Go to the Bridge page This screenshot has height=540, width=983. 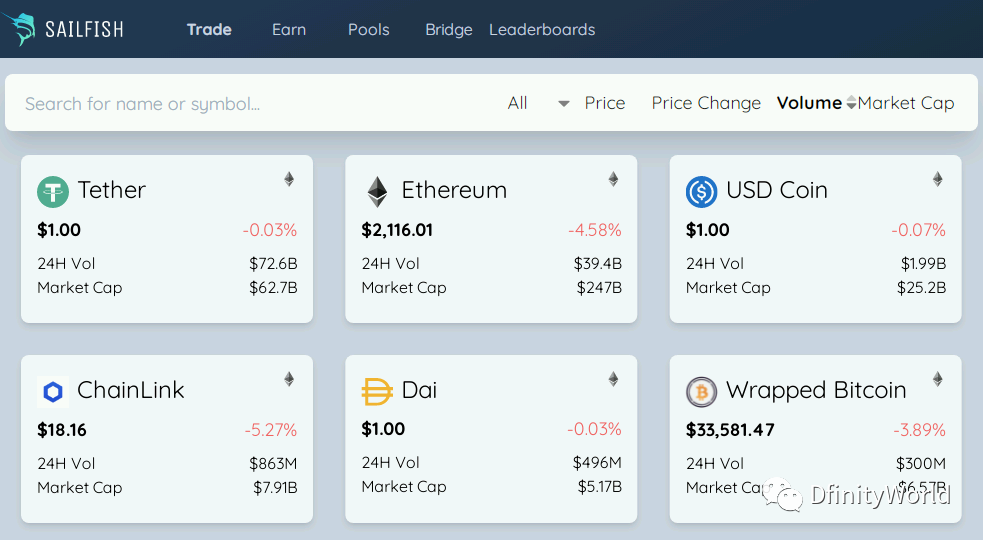(x=449, y=29)
